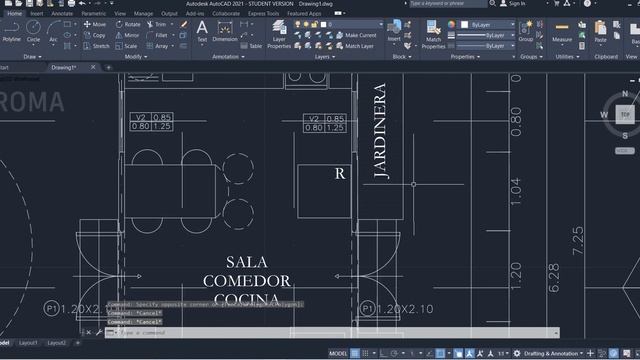Click the Trim tool

pos(157,24)
